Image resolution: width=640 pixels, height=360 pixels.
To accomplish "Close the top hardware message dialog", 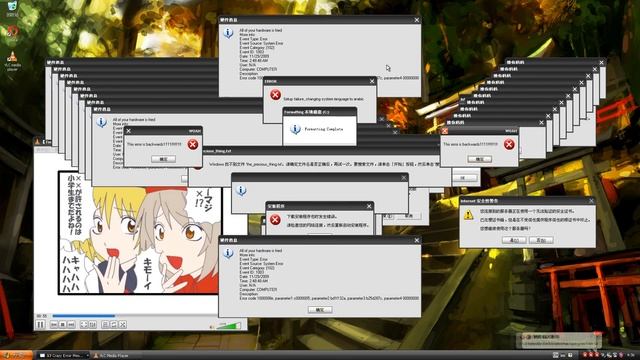I will point(416,20).
